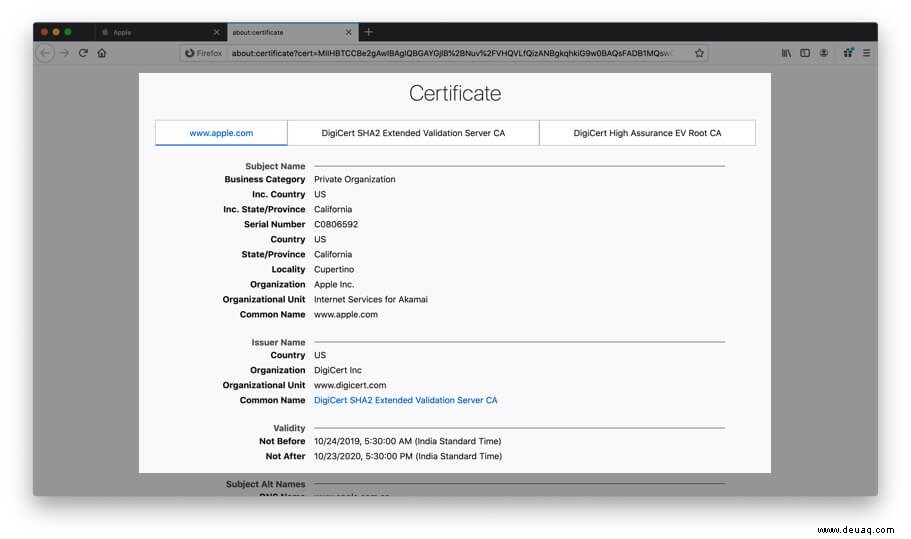Click the Subject Name section label
The height and width of the screenshot is (539, 911).
point(275,166)
